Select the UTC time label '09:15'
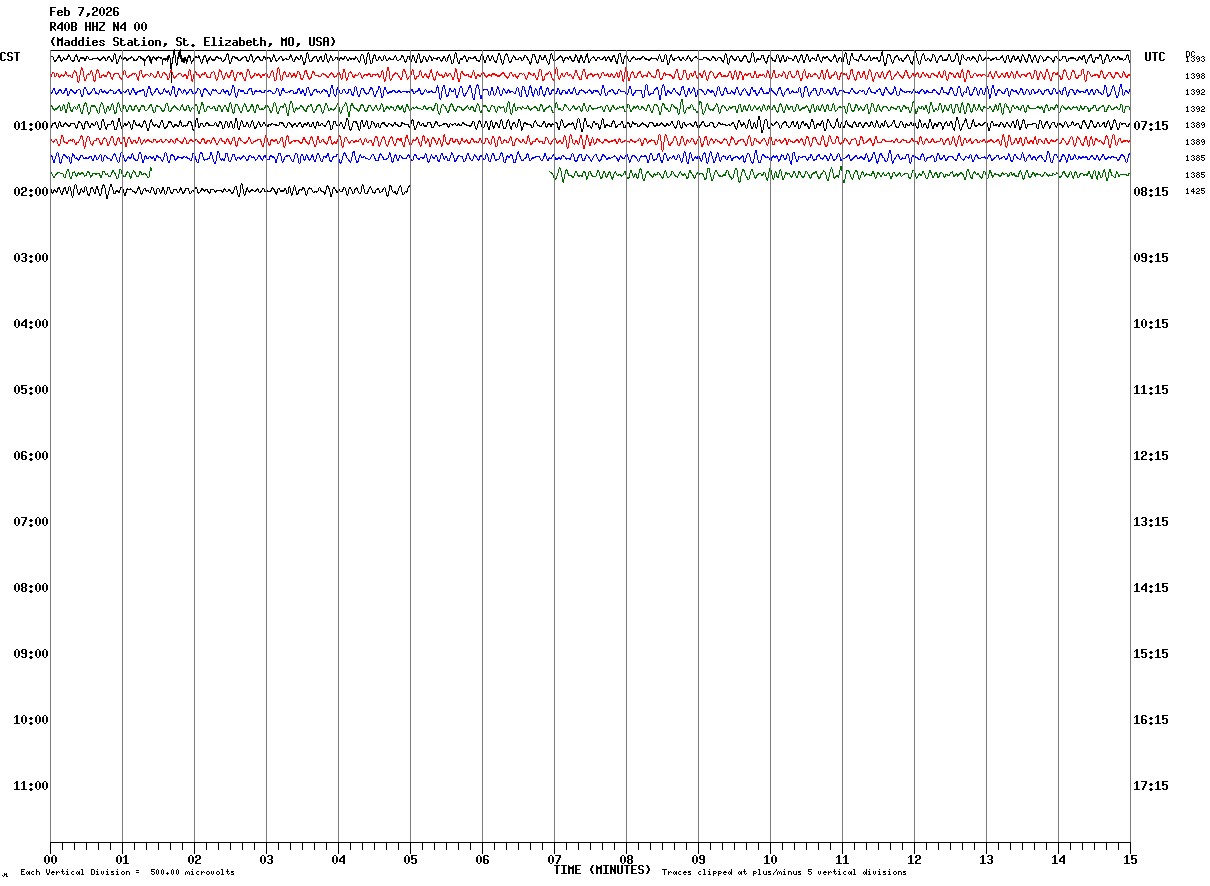Screen dimensions: 1210x886 tap(1151, 258)
